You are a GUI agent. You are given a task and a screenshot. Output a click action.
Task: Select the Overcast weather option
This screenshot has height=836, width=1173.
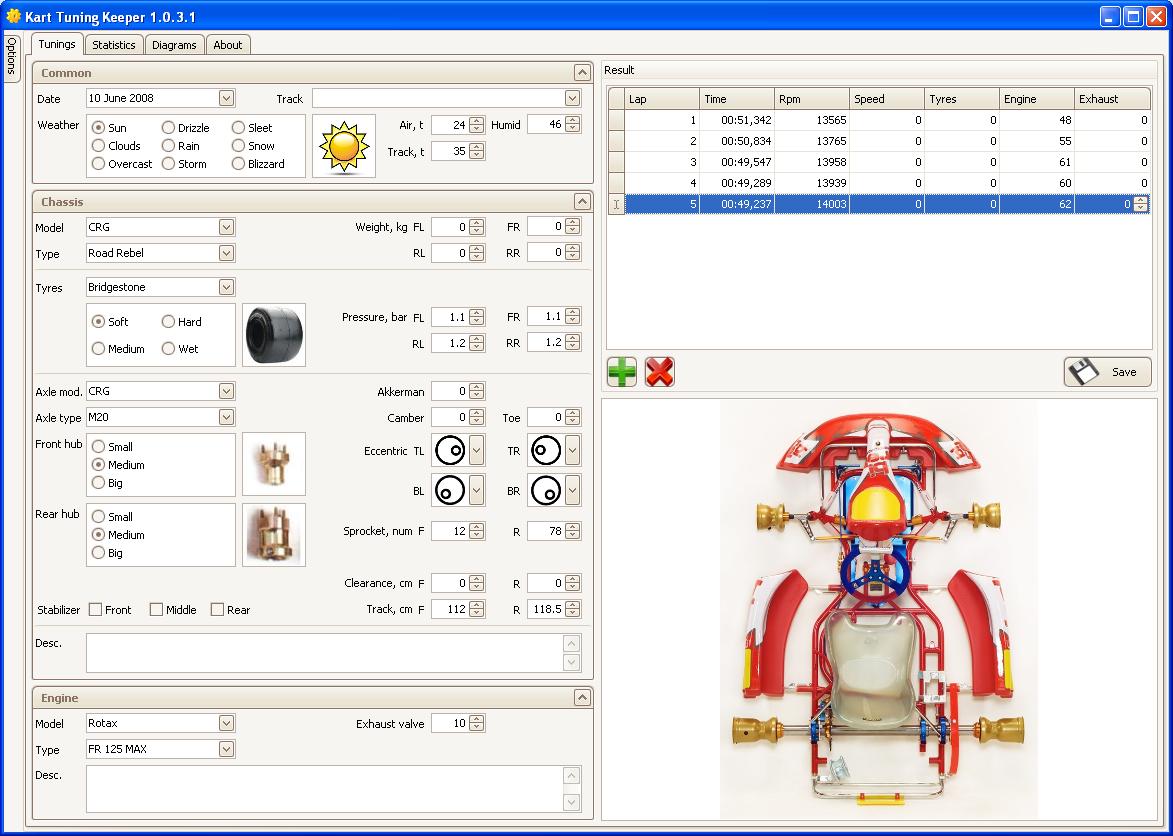(99, 164)
